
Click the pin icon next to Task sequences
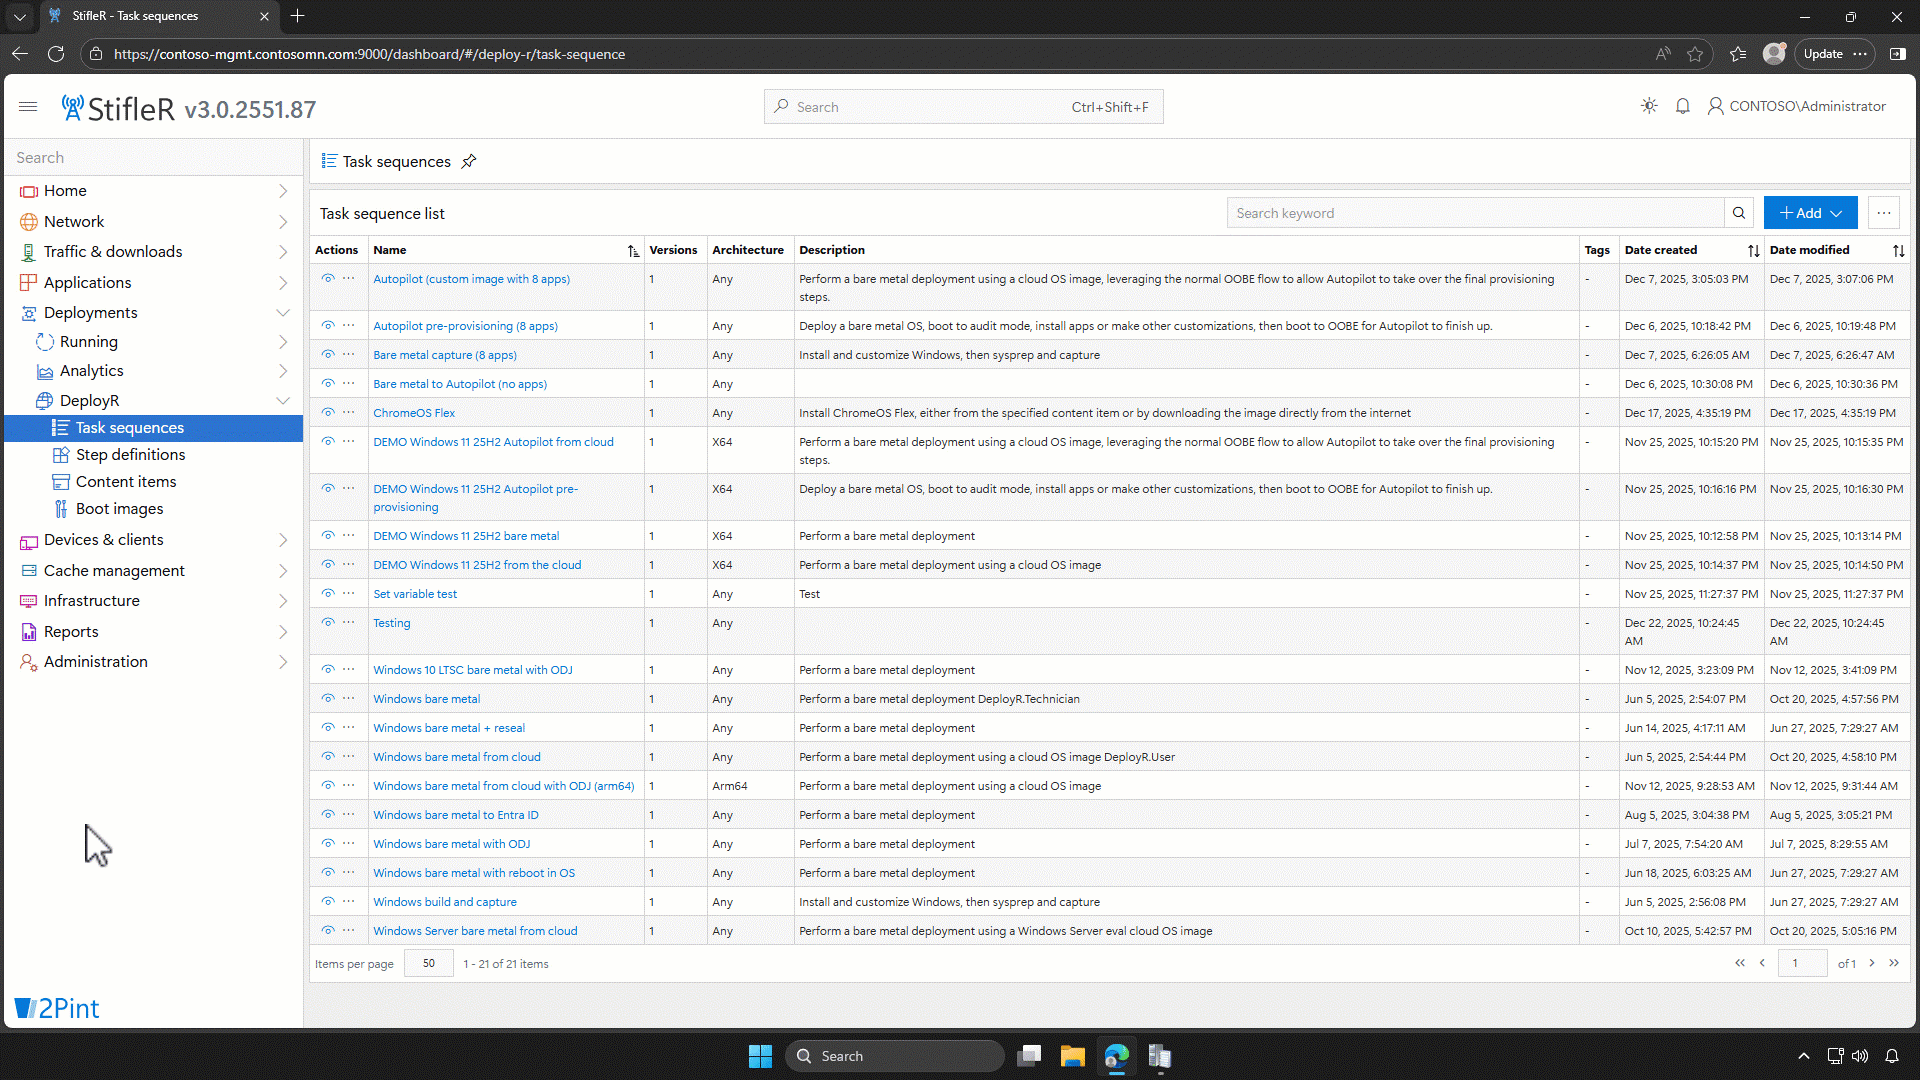pyautogui.click(x=468, y=161)
